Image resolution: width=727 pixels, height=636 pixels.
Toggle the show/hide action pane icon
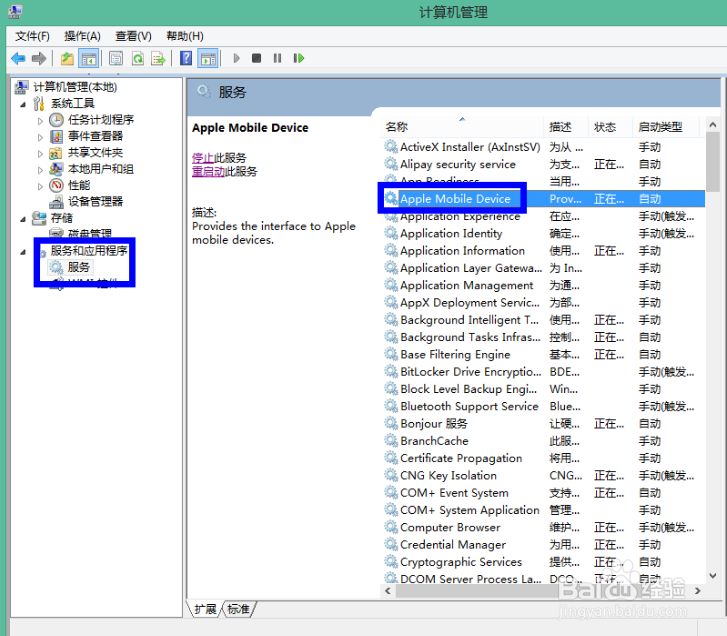click(x=208, y=58)
